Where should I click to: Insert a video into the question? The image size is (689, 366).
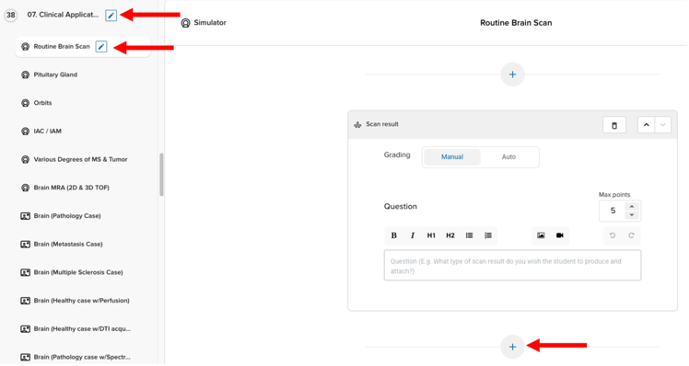pyautogui.click(x=560, y=236)
